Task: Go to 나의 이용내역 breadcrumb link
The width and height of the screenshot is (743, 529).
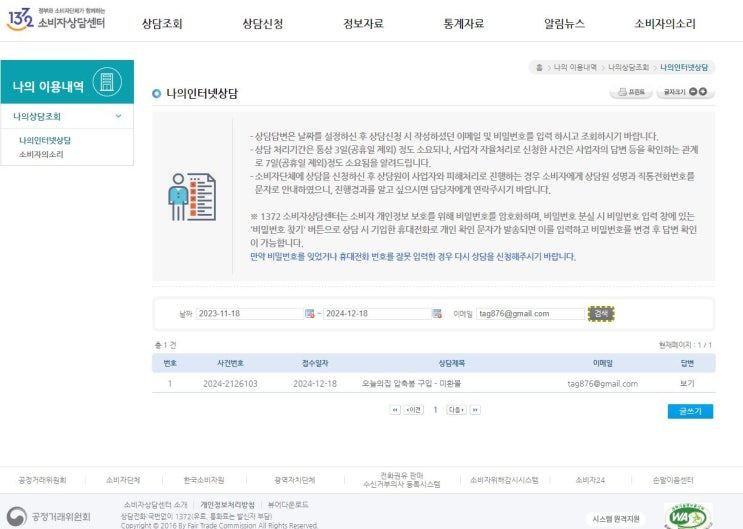Action: coord(575,67)
